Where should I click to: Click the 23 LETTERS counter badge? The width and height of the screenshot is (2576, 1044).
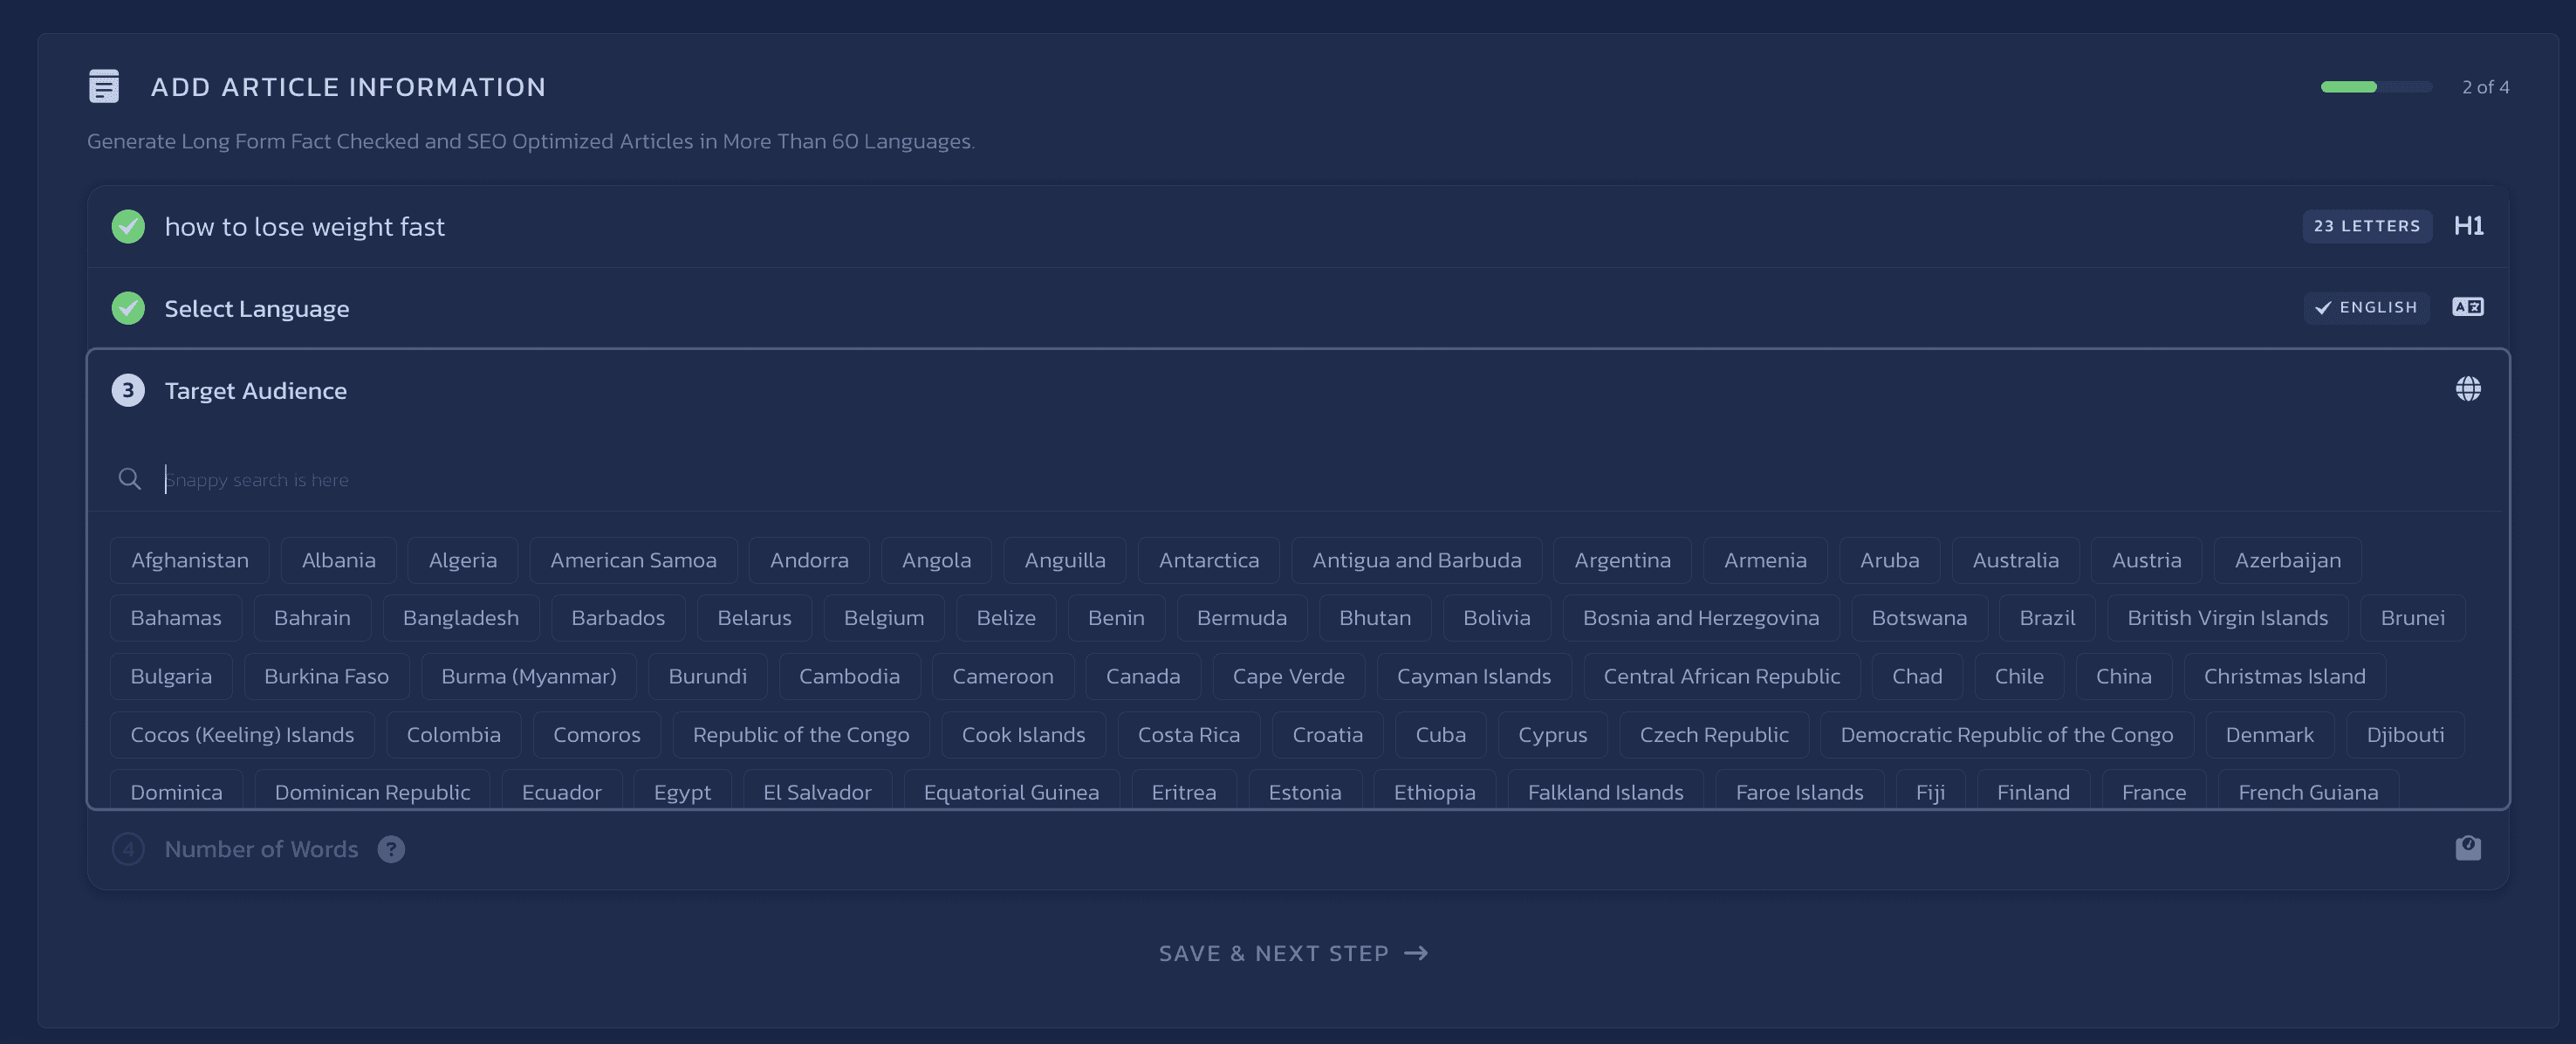(2367, 226)
